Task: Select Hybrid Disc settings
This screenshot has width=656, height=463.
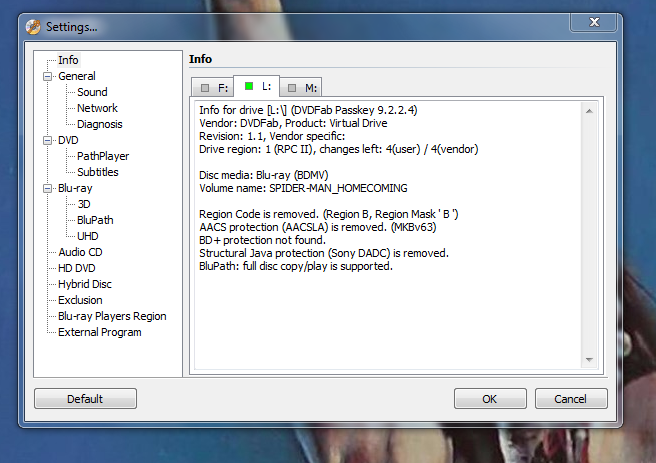Action: (85, 284)
